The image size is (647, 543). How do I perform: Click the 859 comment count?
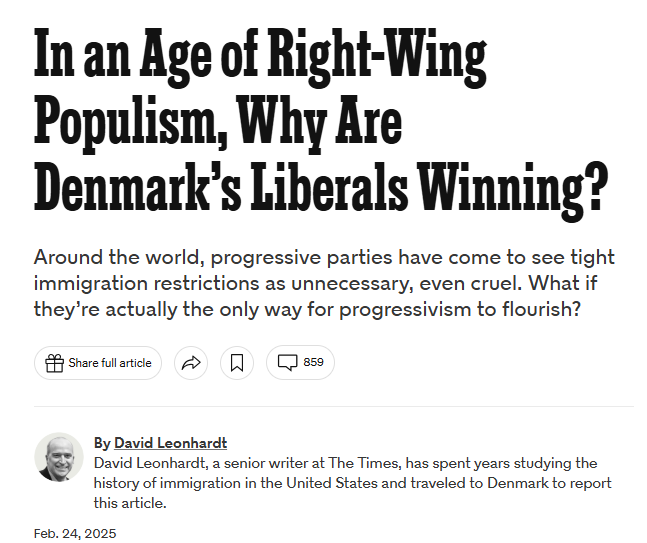click(x=313, y=362)
